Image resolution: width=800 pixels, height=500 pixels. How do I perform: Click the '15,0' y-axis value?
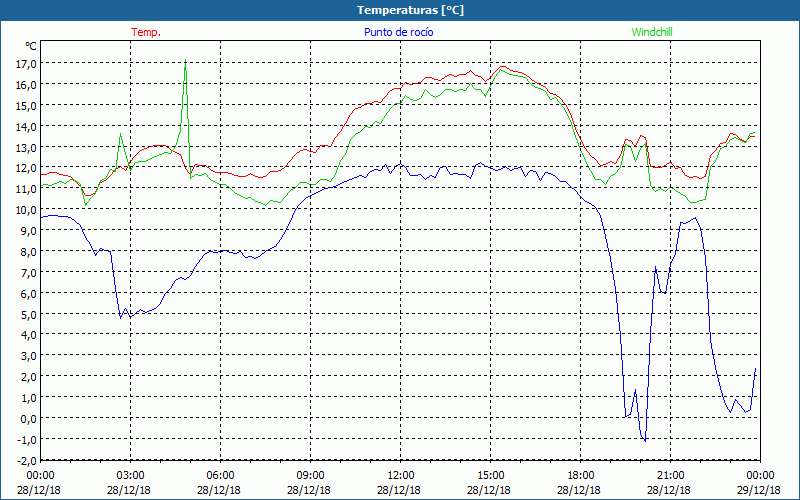pyautogui.click(x=26, y=105)
